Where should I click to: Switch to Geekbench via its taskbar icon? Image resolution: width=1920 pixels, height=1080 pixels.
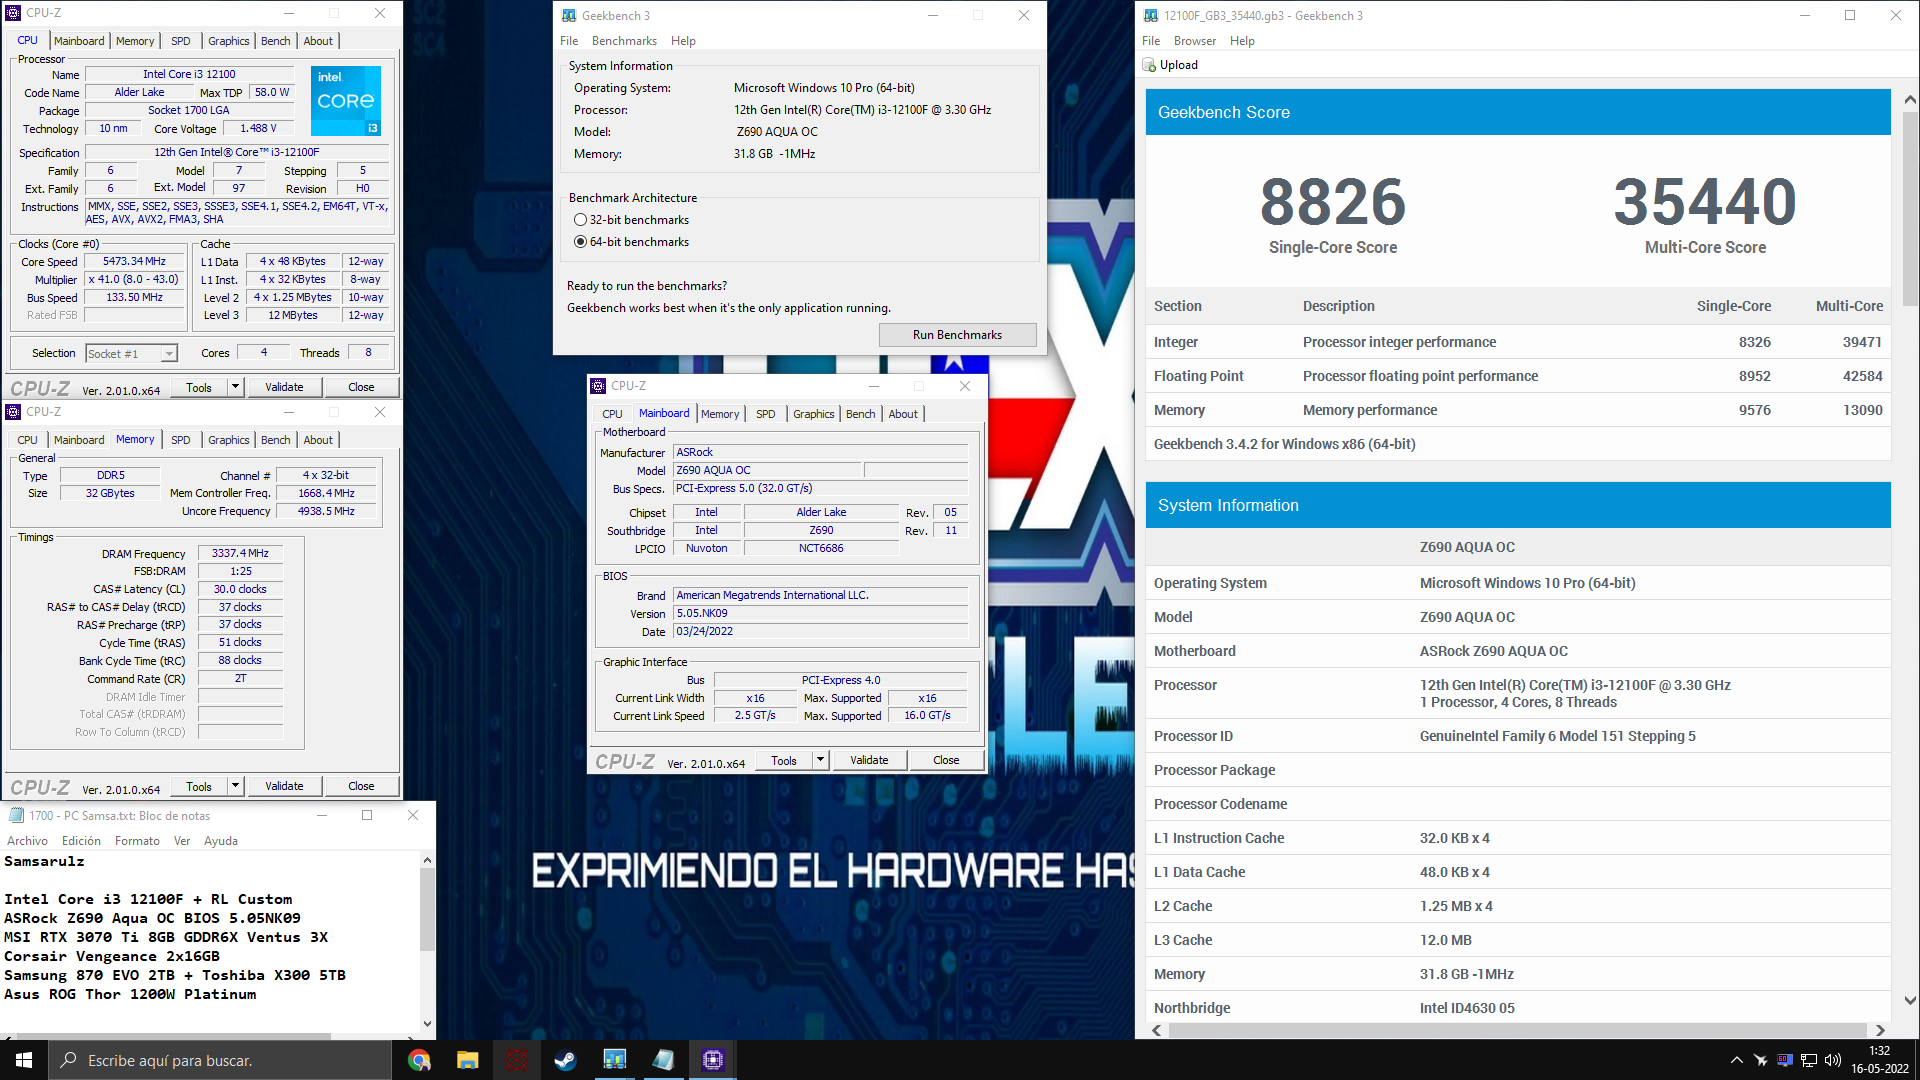point(615,1060)
